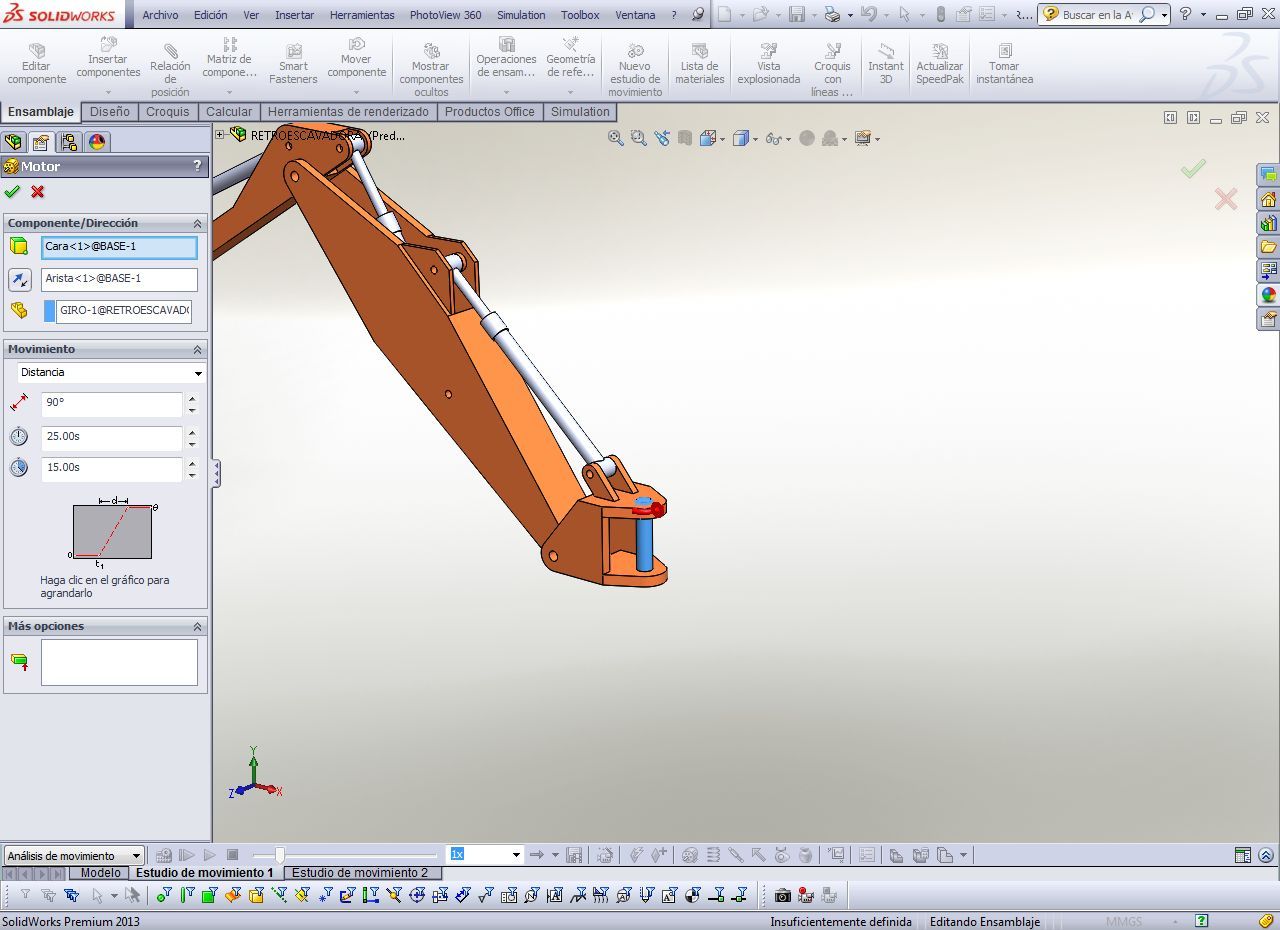Screen dimensions: 1280x930
Task: Collapse the Componente/Dirección section
Action: 197,223
